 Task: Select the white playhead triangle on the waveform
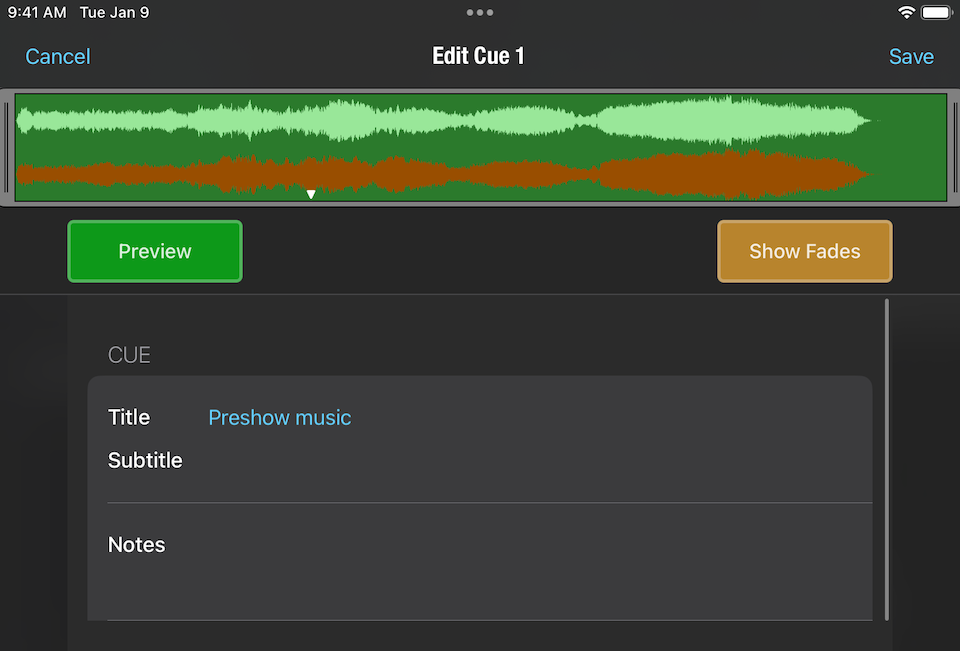coord(311,194)
